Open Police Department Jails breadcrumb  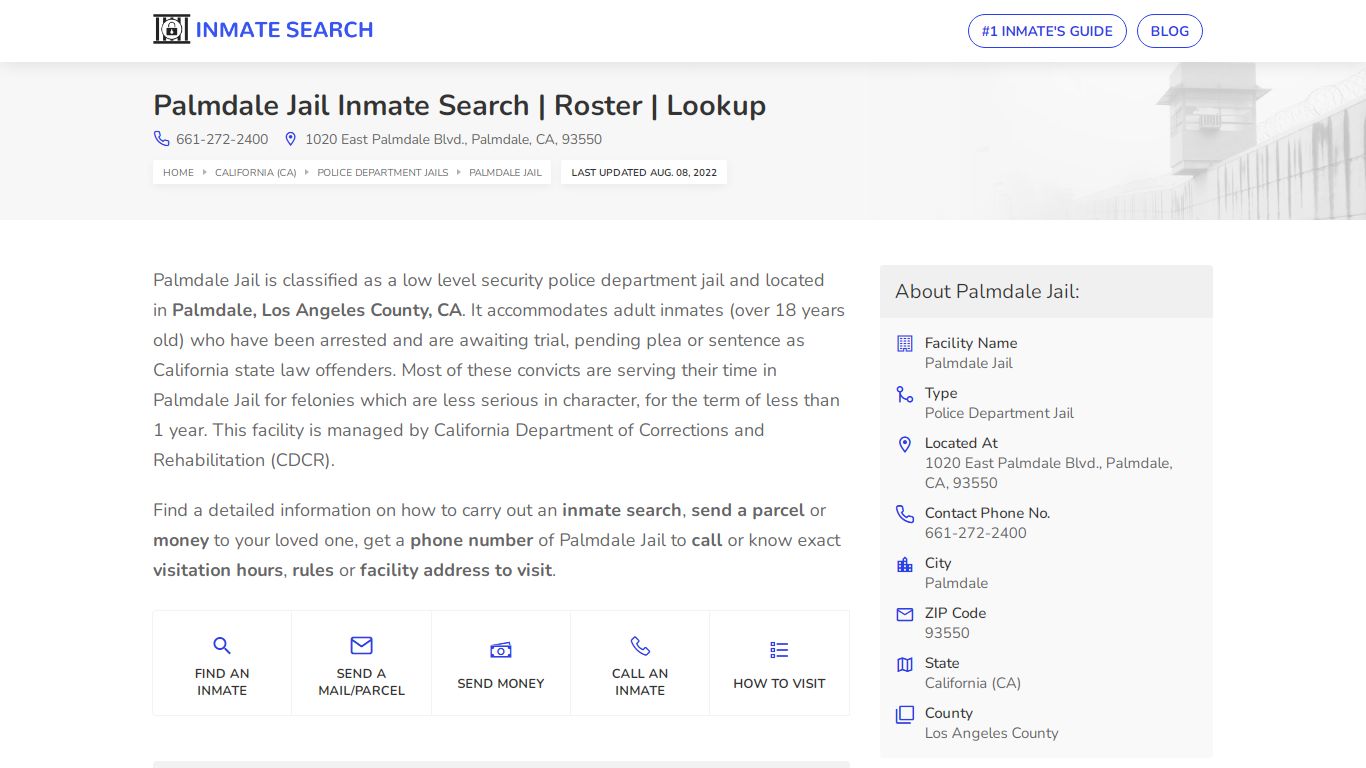pos(383,173)
